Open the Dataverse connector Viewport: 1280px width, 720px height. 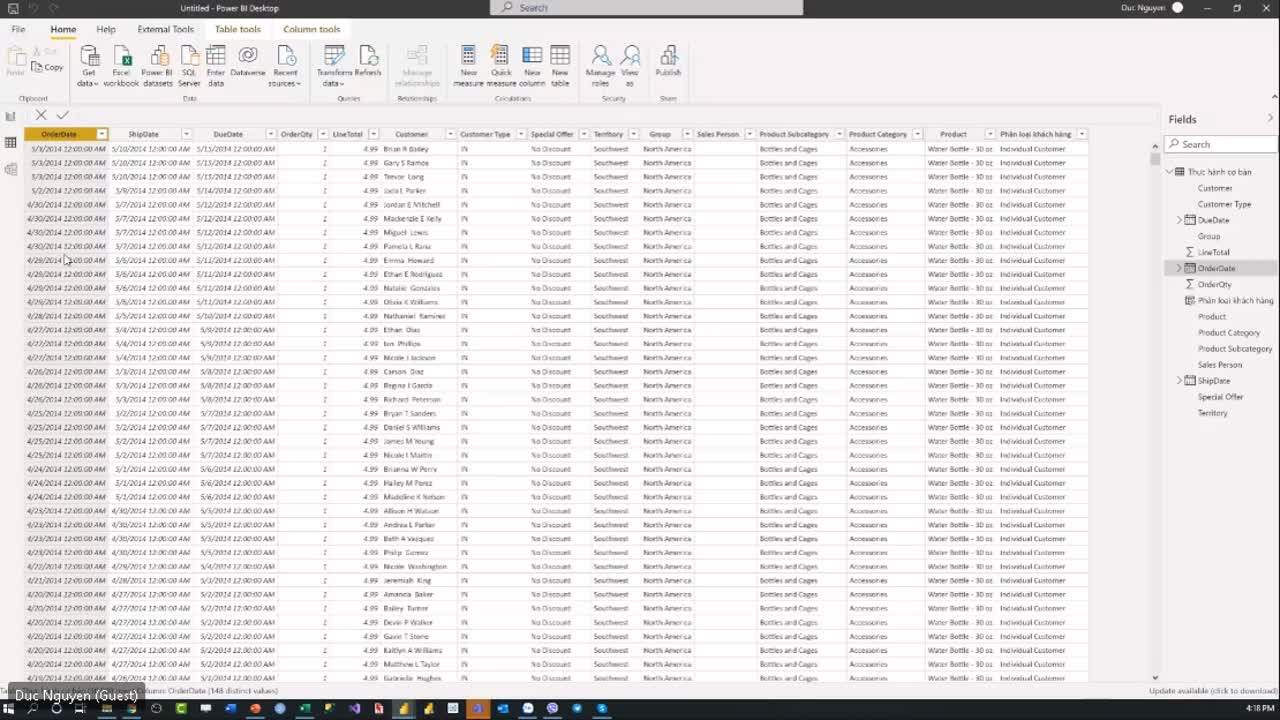[248, 62]
